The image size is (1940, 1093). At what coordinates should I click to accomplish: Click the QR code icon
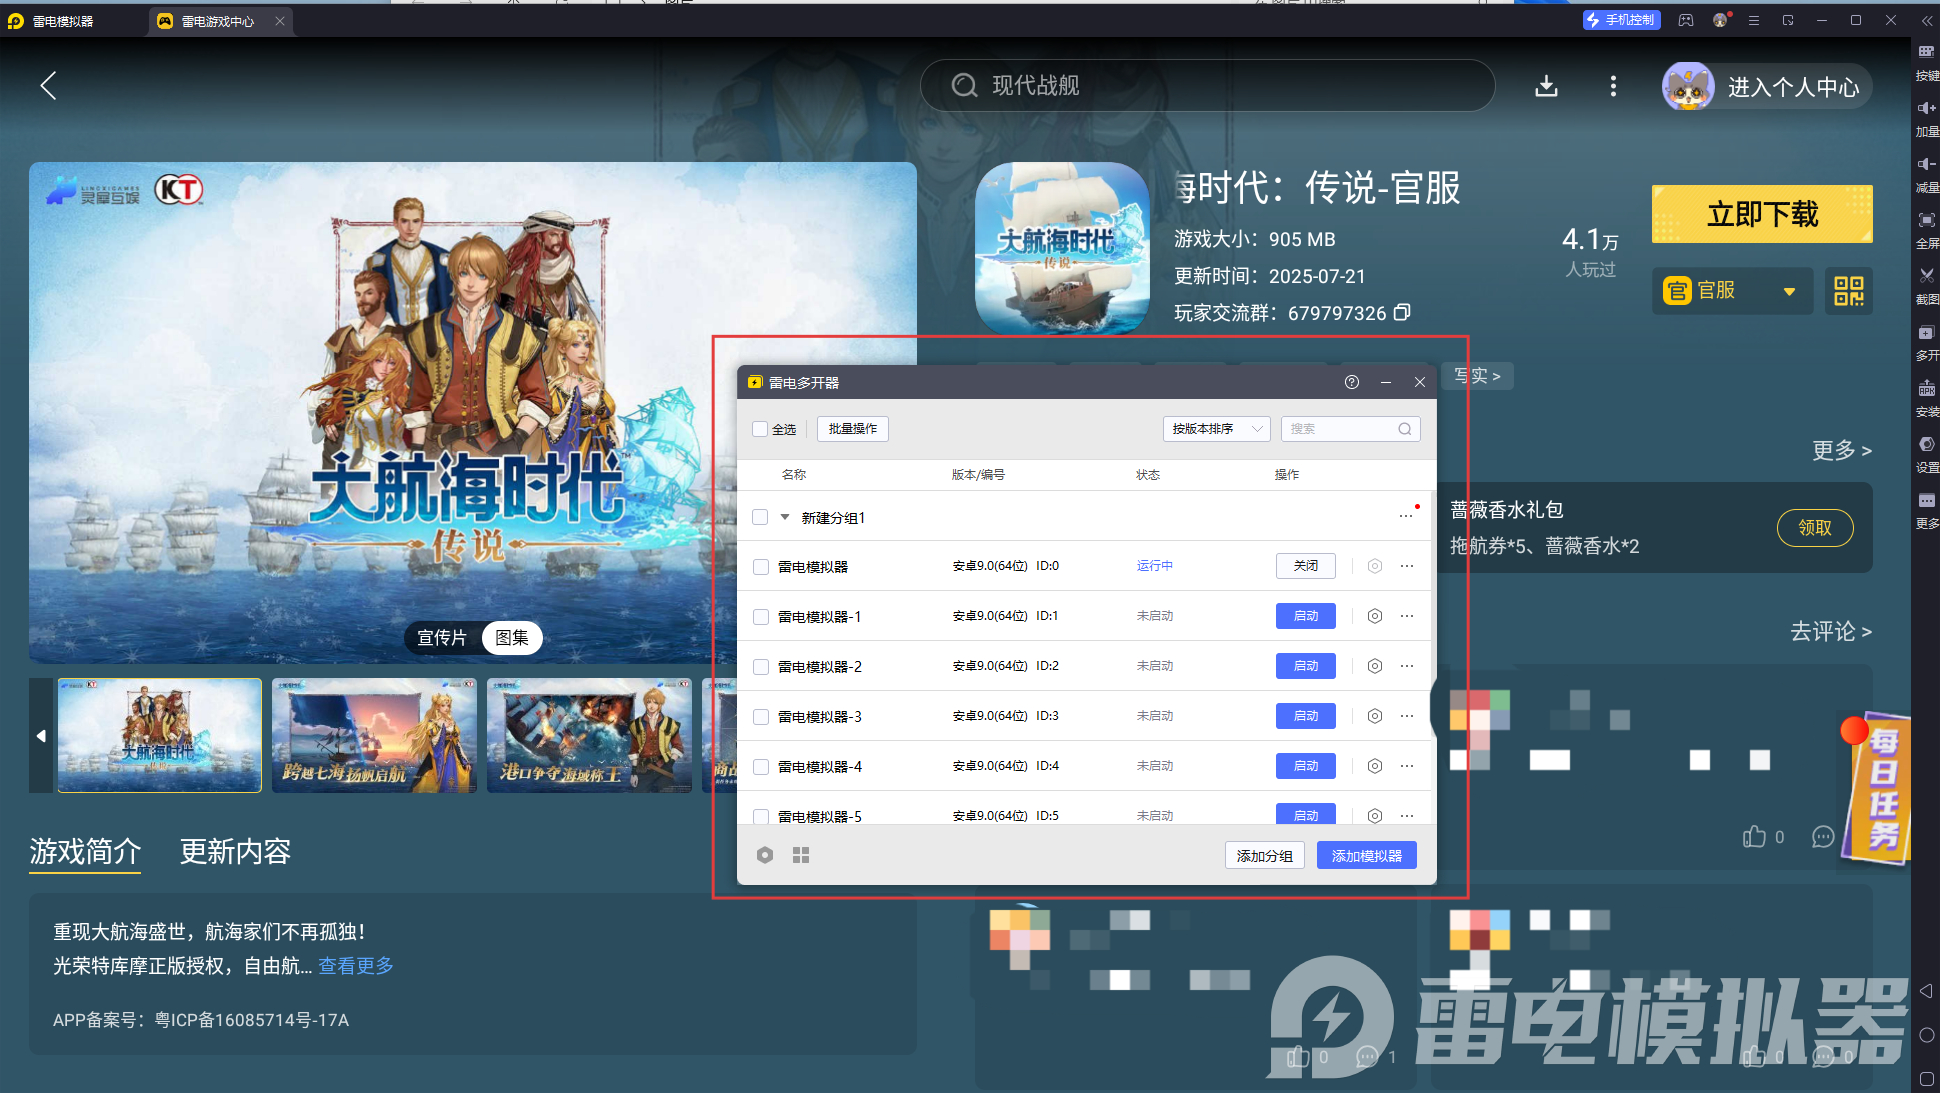[x=1848, y=291]
